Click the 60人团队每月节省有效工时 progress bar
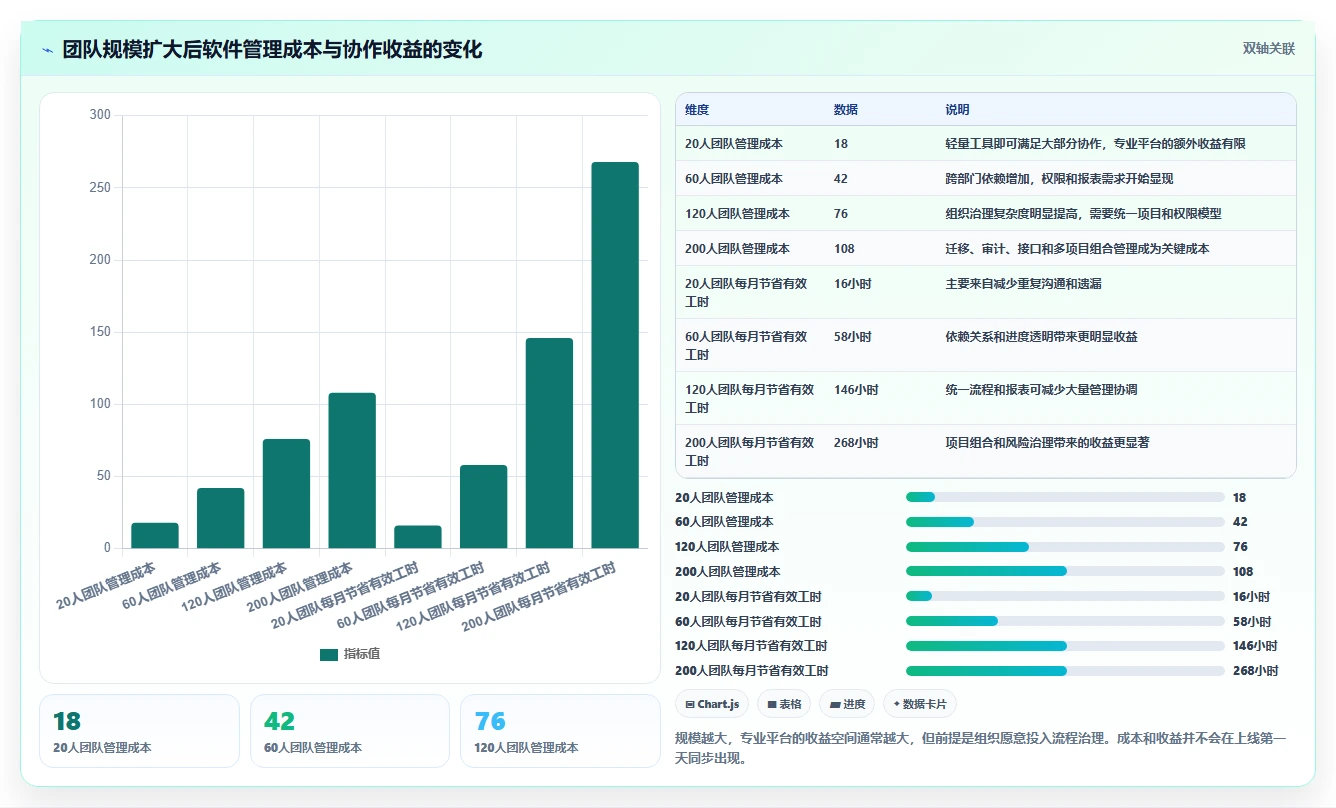Image resolution: width=1336 pixels, height=808 pixels. coord(1065,621)
